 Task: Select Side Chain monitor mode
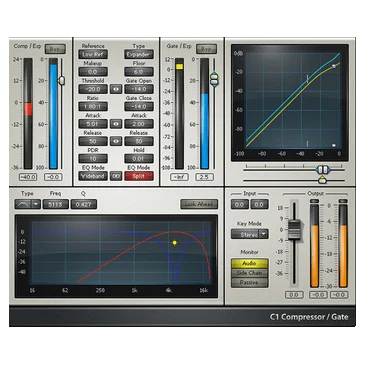[x=249, y=273]
